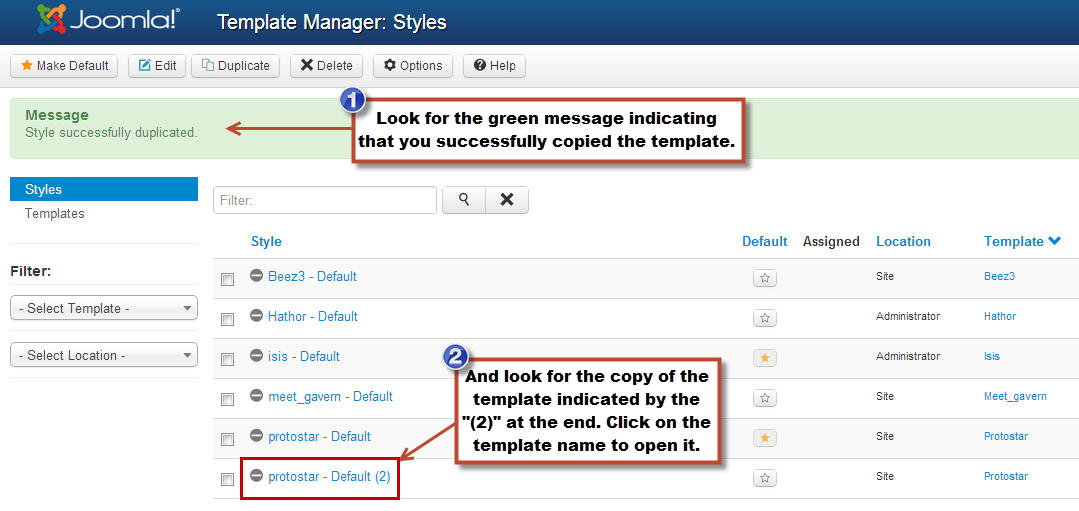Open the Isis template link
The width and height of the screenshot is (1079, 511).
pos(992,356)
